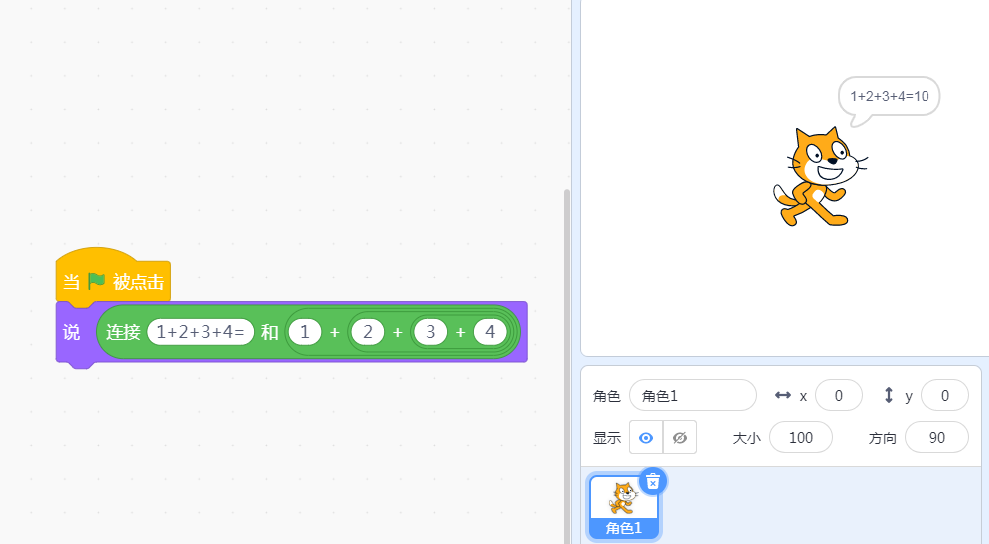Click the y position vertical arrows icon
This screenshot has width=989, height=544.
coord(889,395)
